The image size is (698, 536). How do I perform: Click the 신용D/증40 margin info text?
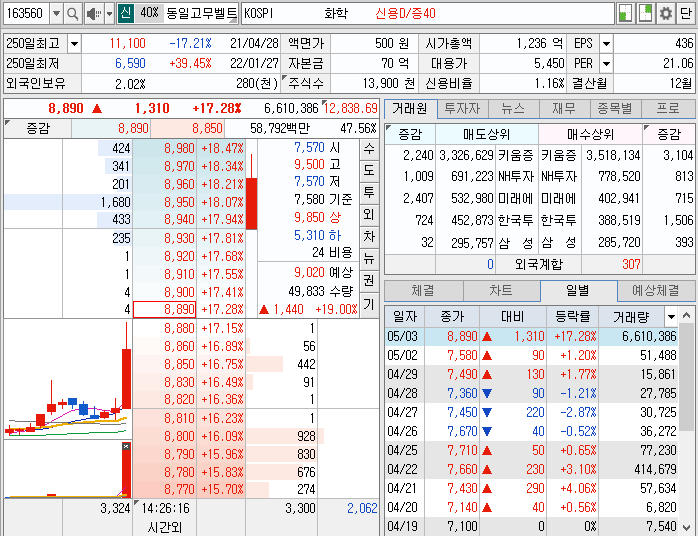coord(405,13)
